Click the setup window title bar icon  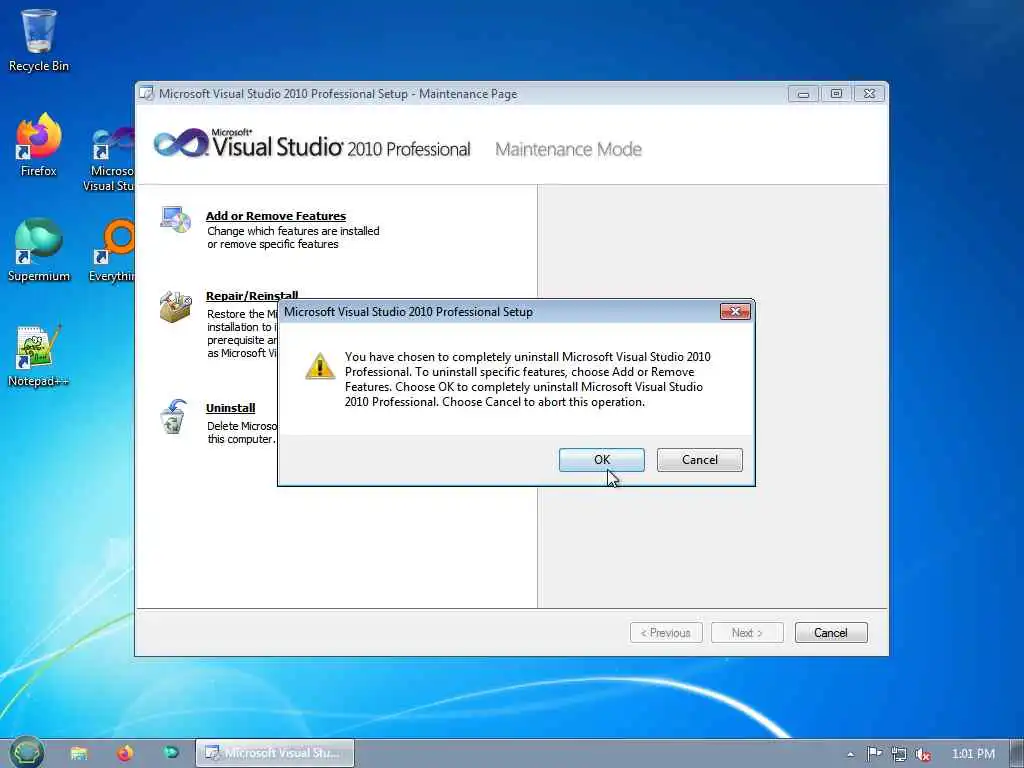click(147, 94)
